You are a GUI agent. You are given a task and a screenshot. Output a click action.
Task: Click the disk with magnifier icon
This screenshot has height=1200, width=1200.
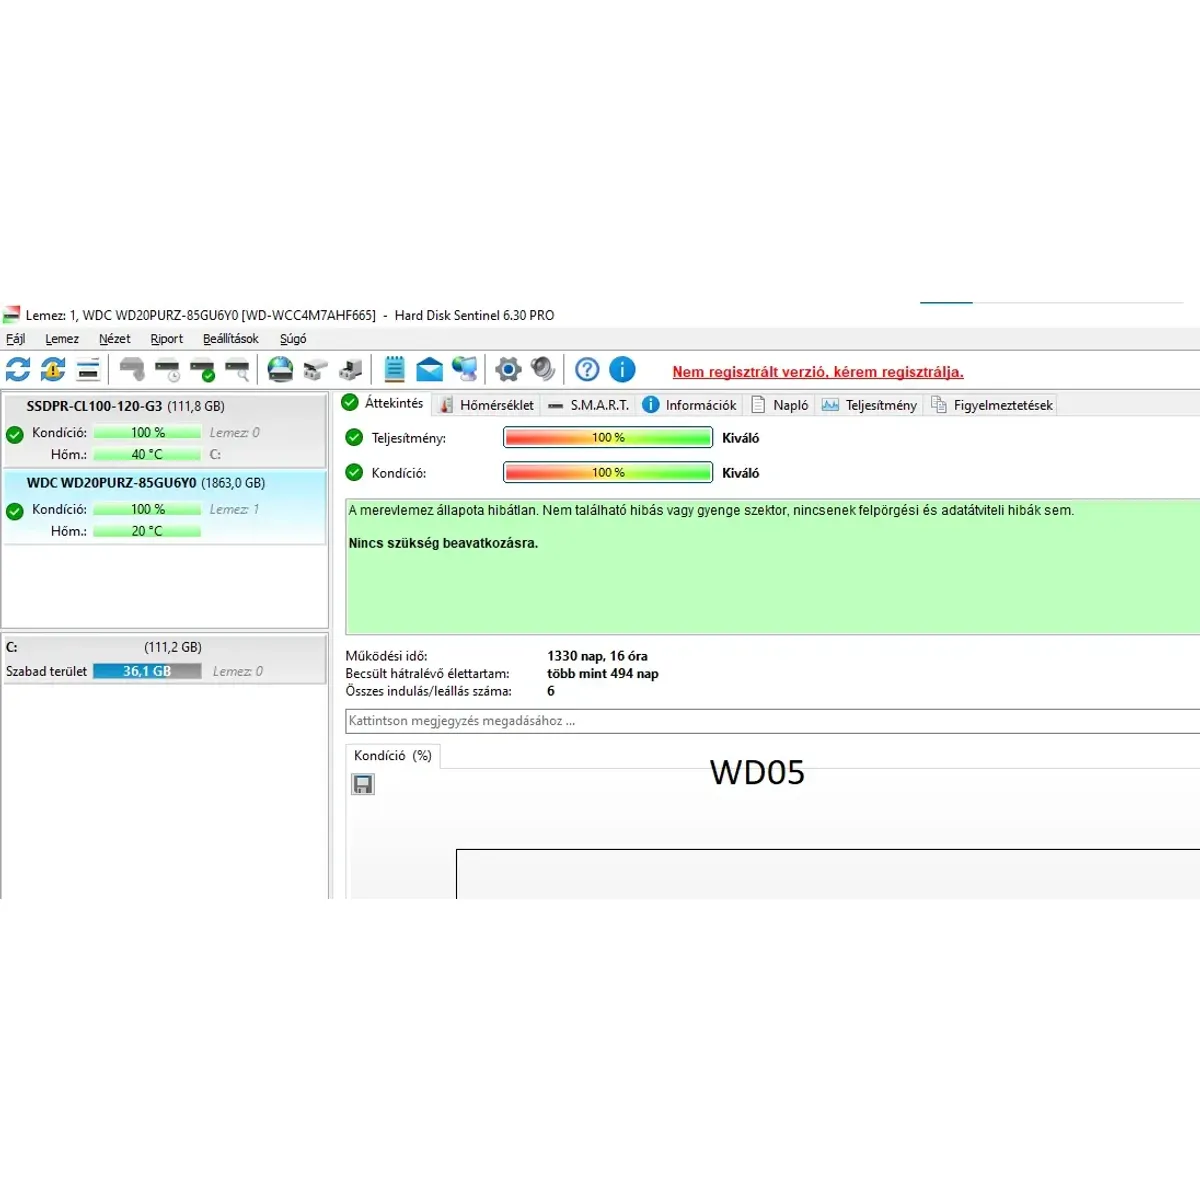point(237,370)
